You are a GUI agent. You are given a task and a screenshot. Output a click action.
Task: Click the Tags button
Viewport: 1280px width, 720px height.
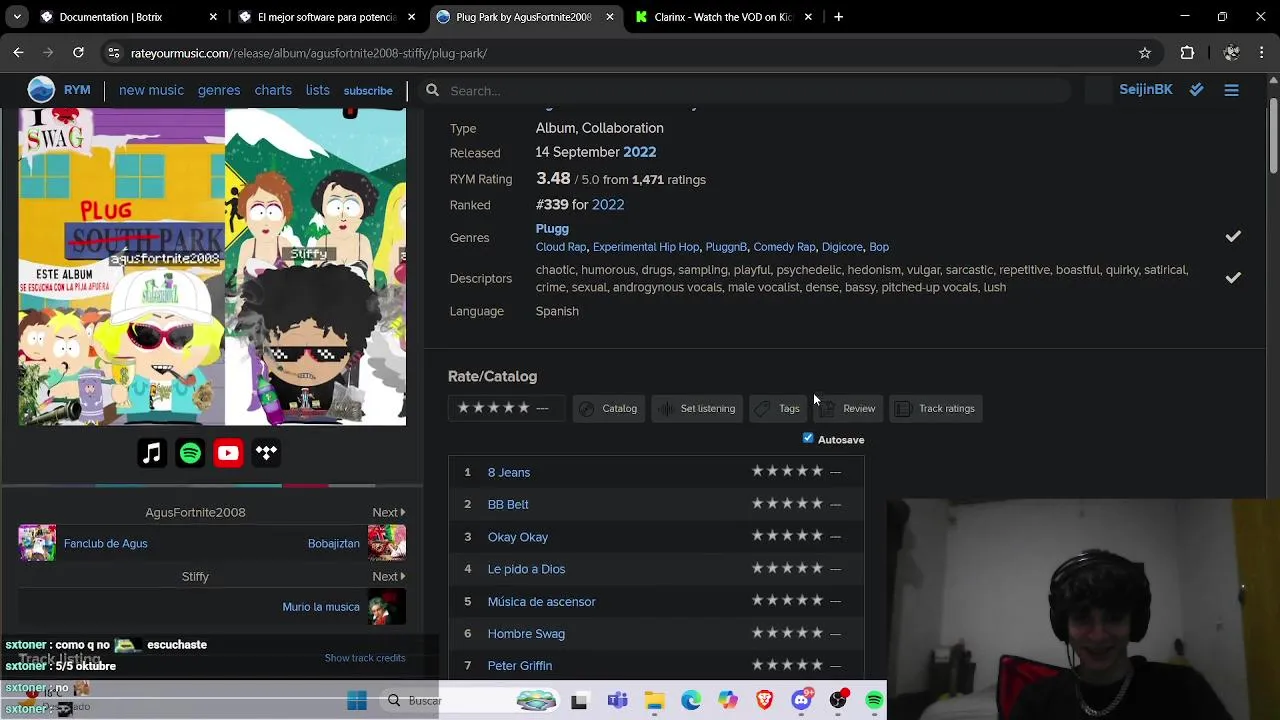point(778,408)
